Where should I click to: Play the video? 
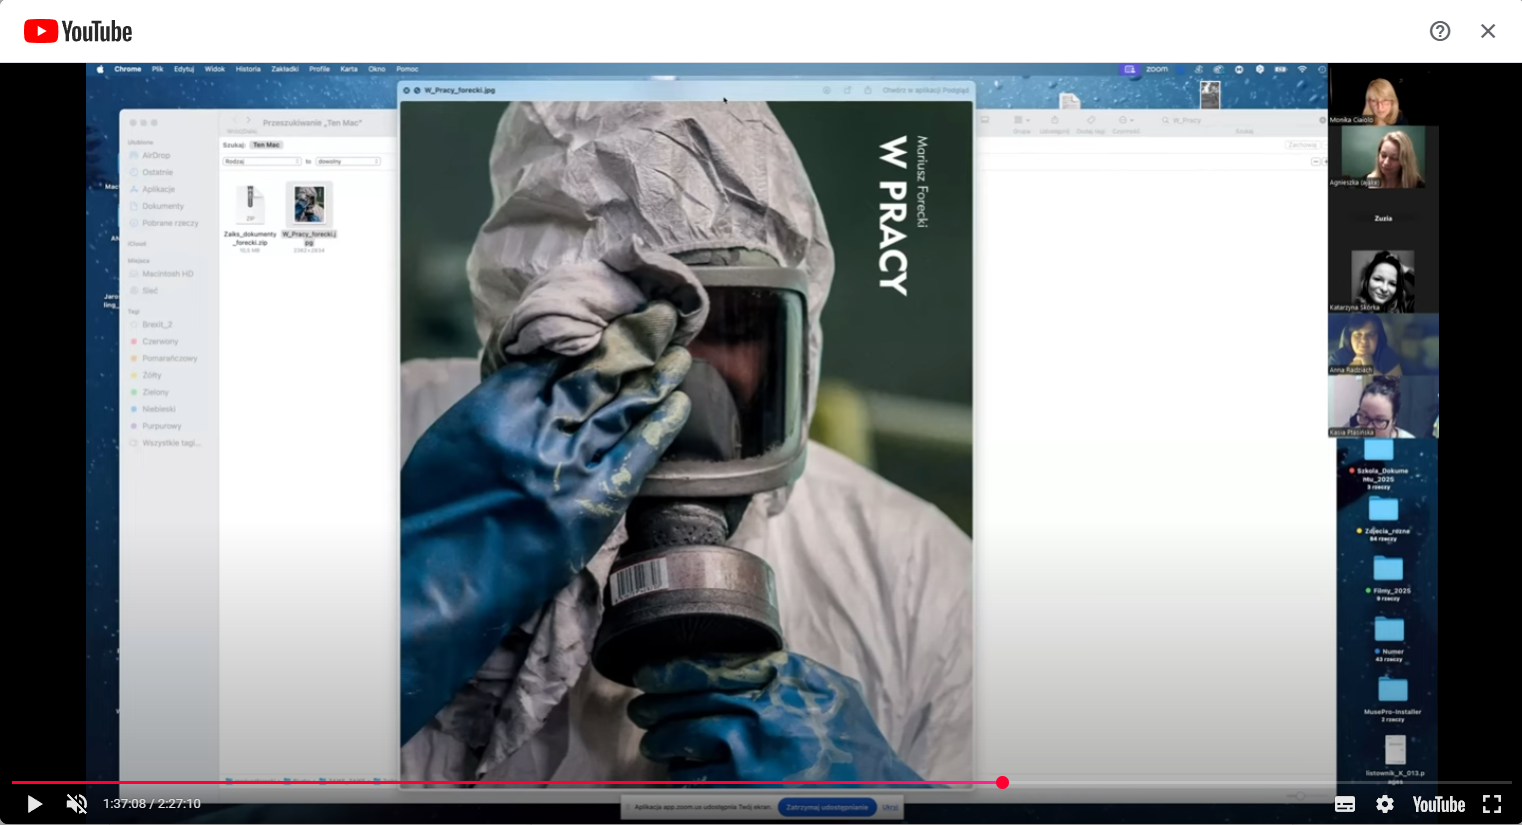click(x=34, y=804)
